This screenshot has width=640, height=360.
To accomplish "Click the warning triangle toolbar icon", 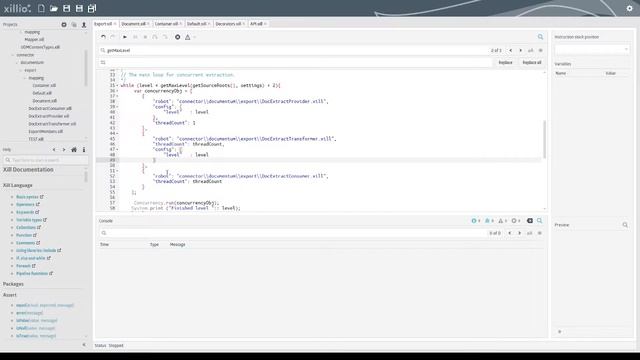I will coord(188,37).
